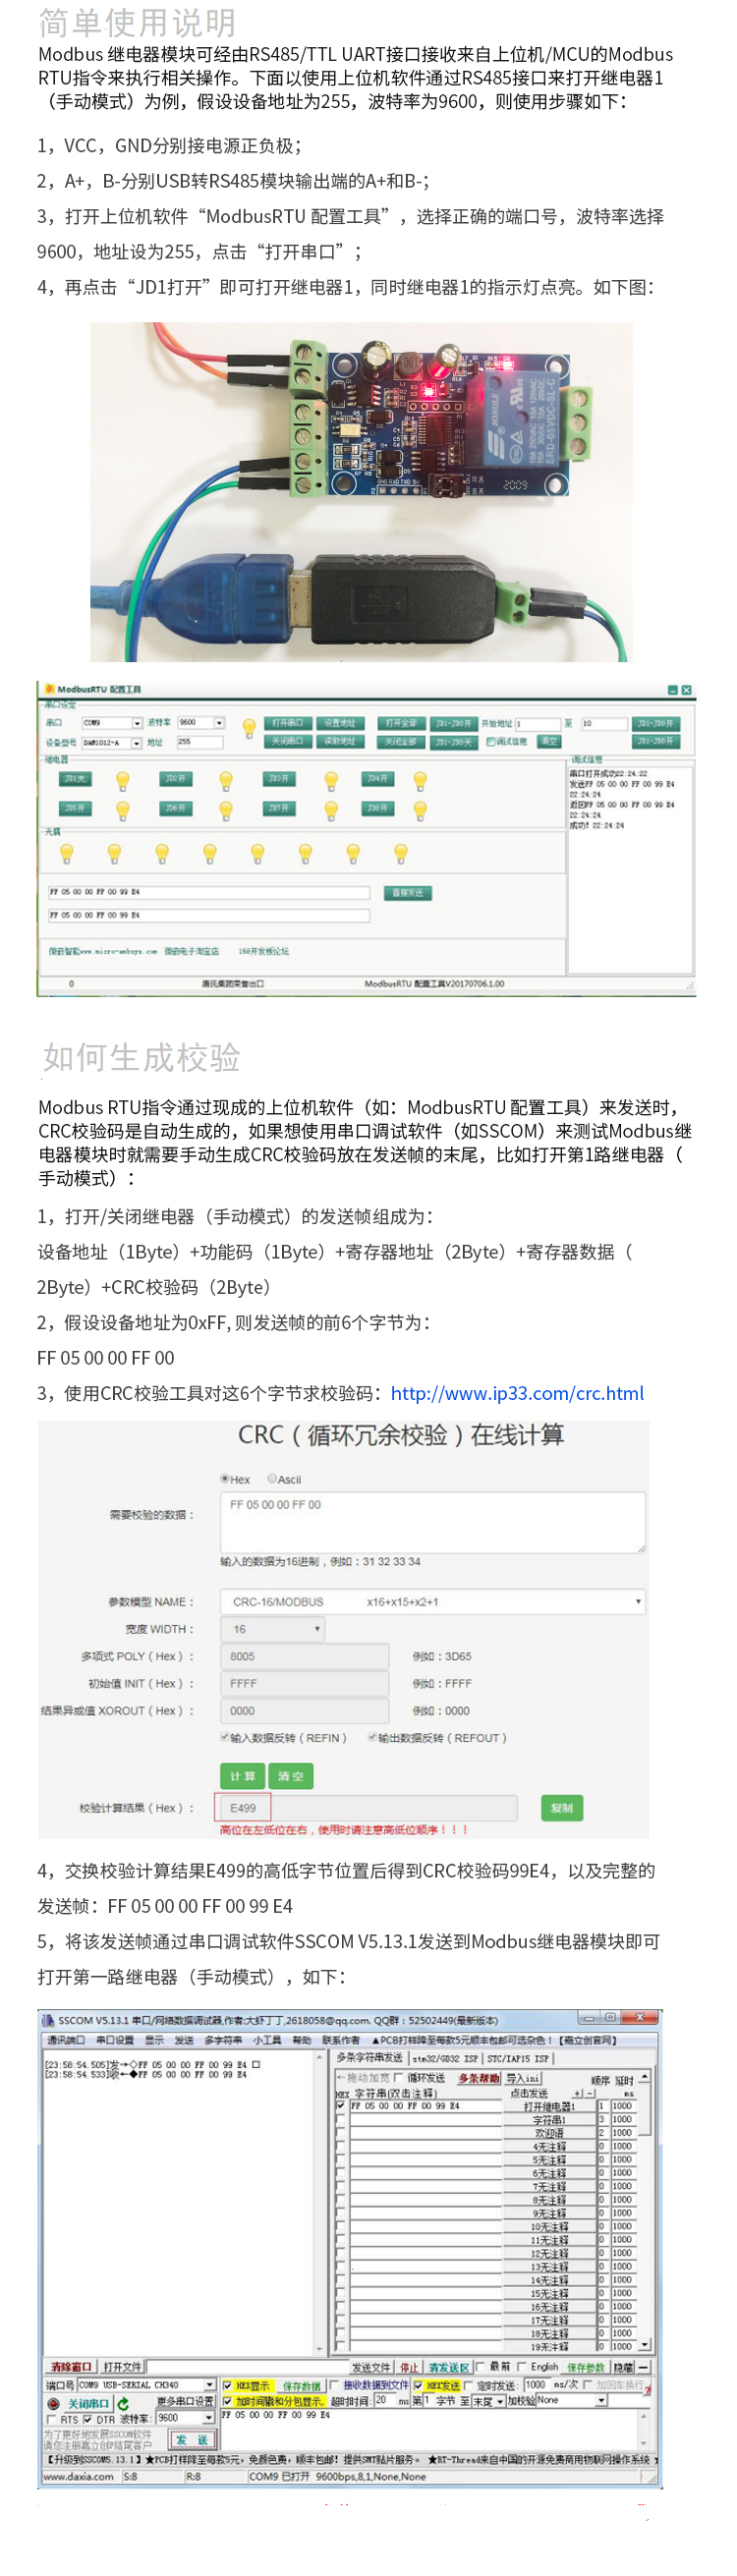Image resolution: width=737 pixels, height=2576 pixels.
Task: Open the 设备型号 dropdown in ModbusRTU tool
Action: tap(111, 743)
